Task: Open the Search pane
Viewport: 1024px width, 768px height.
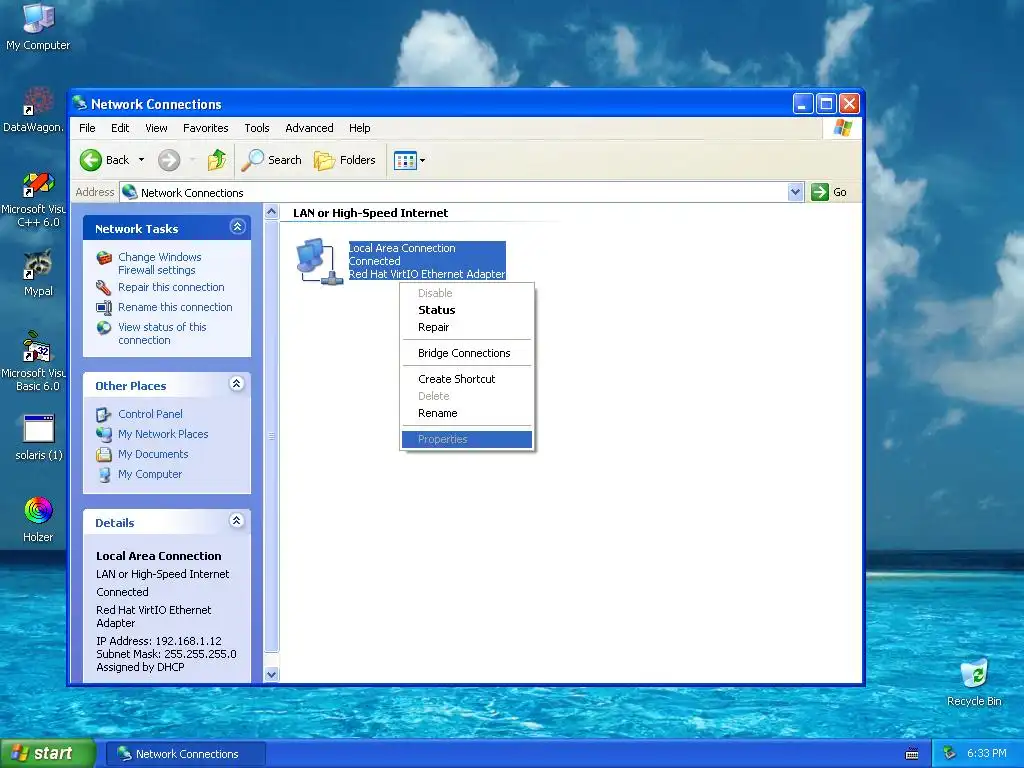Action: click(272, 160)
